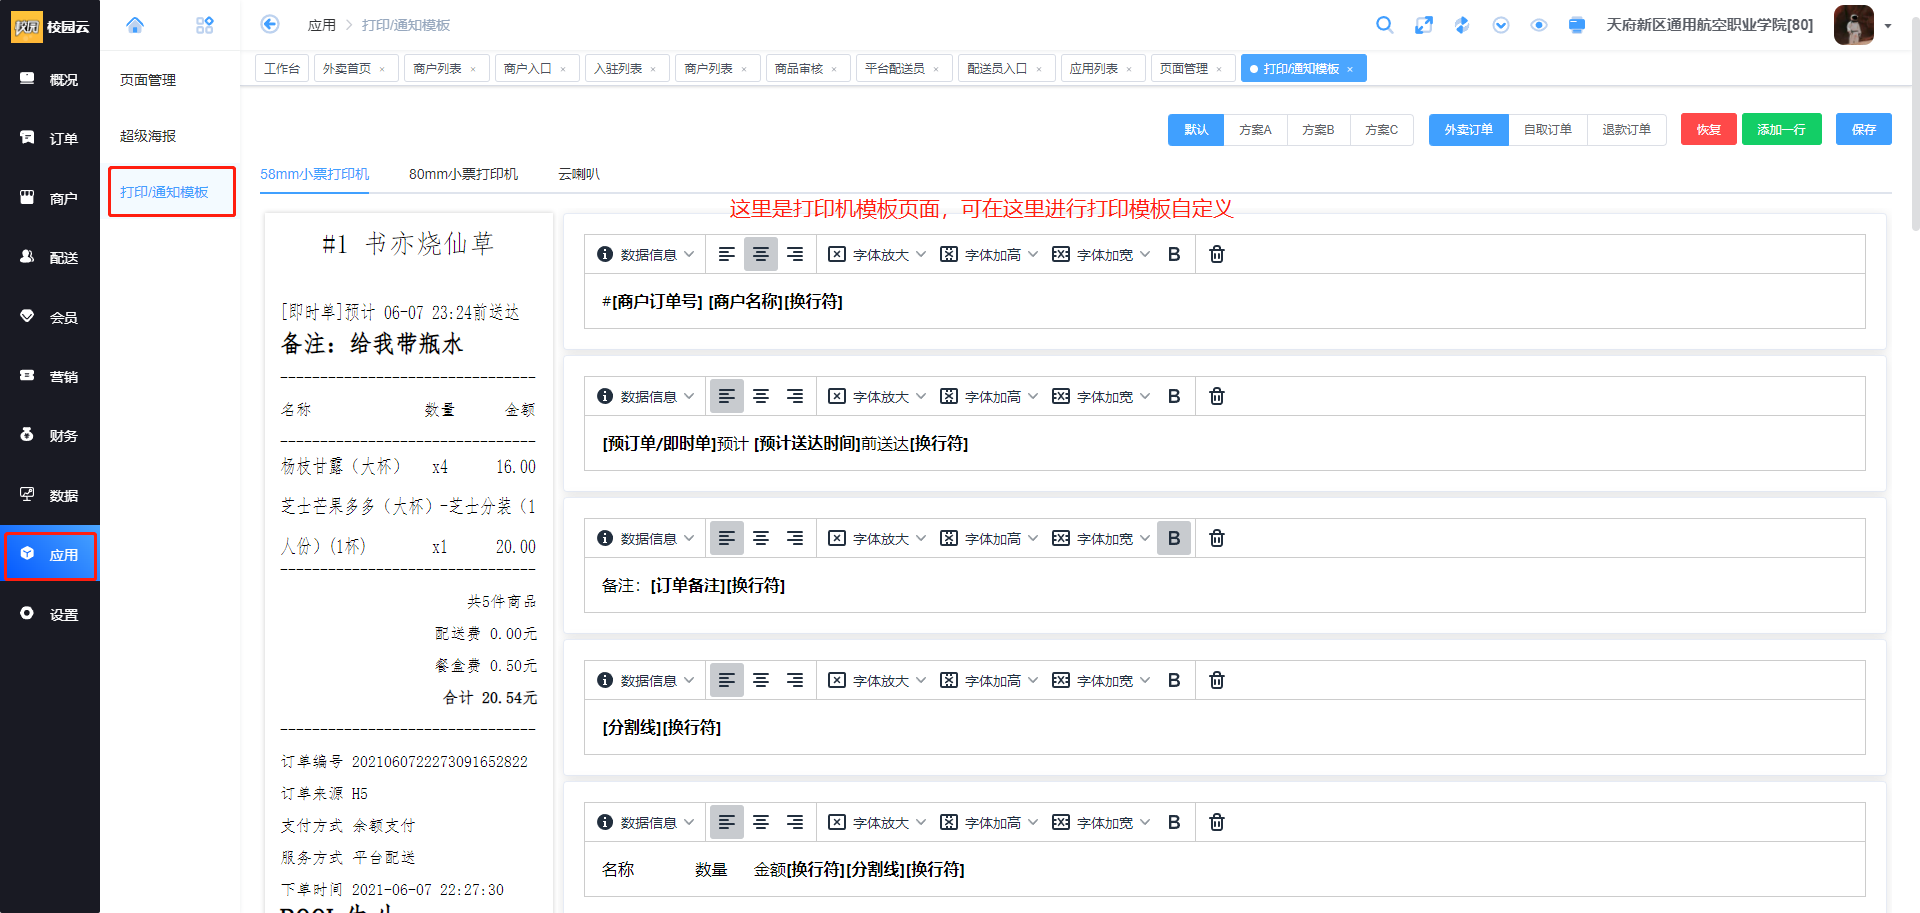Image resolution: width=1920 pixels, height=913 pixels.
Task: Open the apps grid icon beside home
Action: (205, 25)
